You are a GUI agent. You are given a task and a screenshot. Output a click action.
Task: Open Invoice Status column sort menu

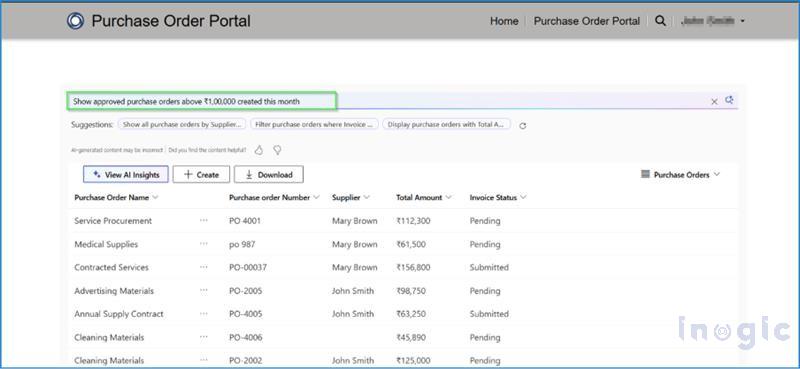(x=523, y=198)
